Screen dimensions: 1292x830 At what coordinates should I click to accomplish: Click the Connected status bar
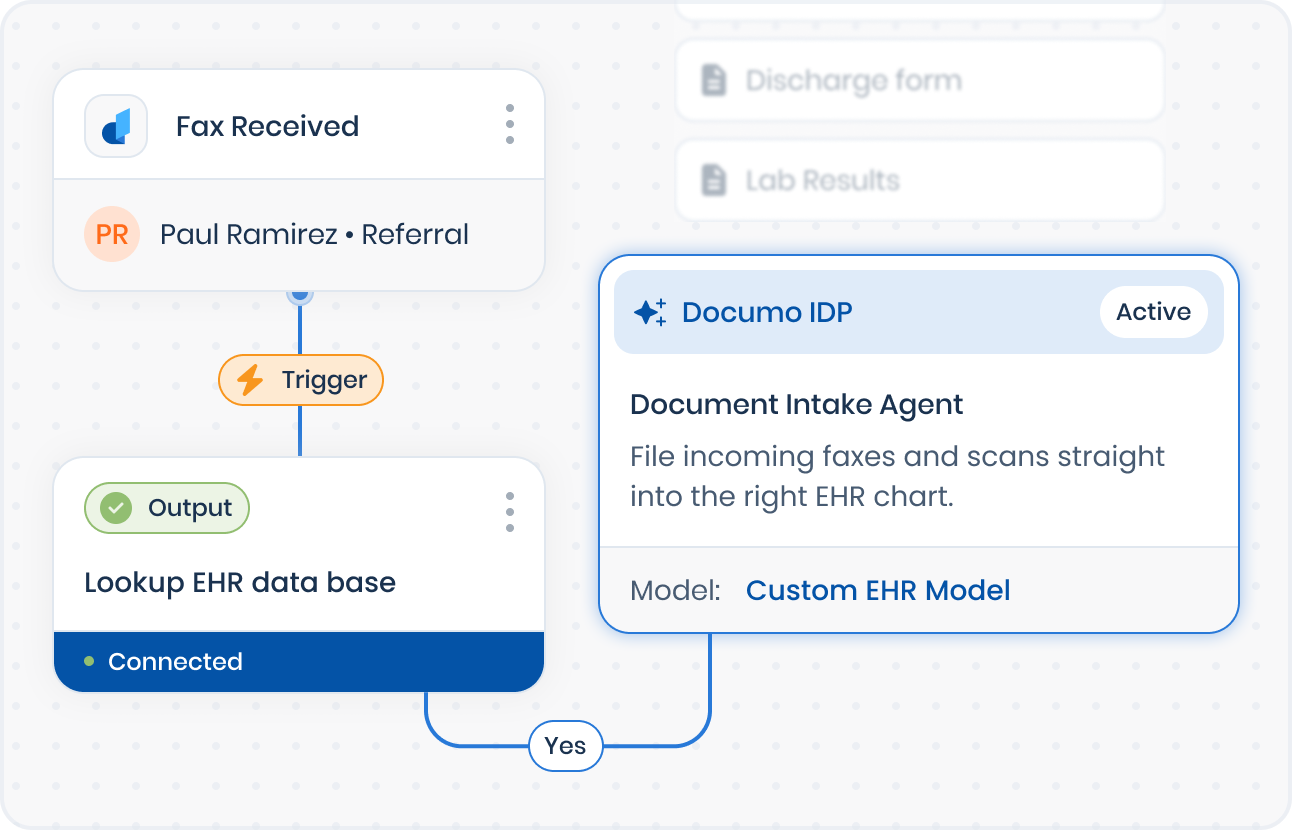coord(299,661)
